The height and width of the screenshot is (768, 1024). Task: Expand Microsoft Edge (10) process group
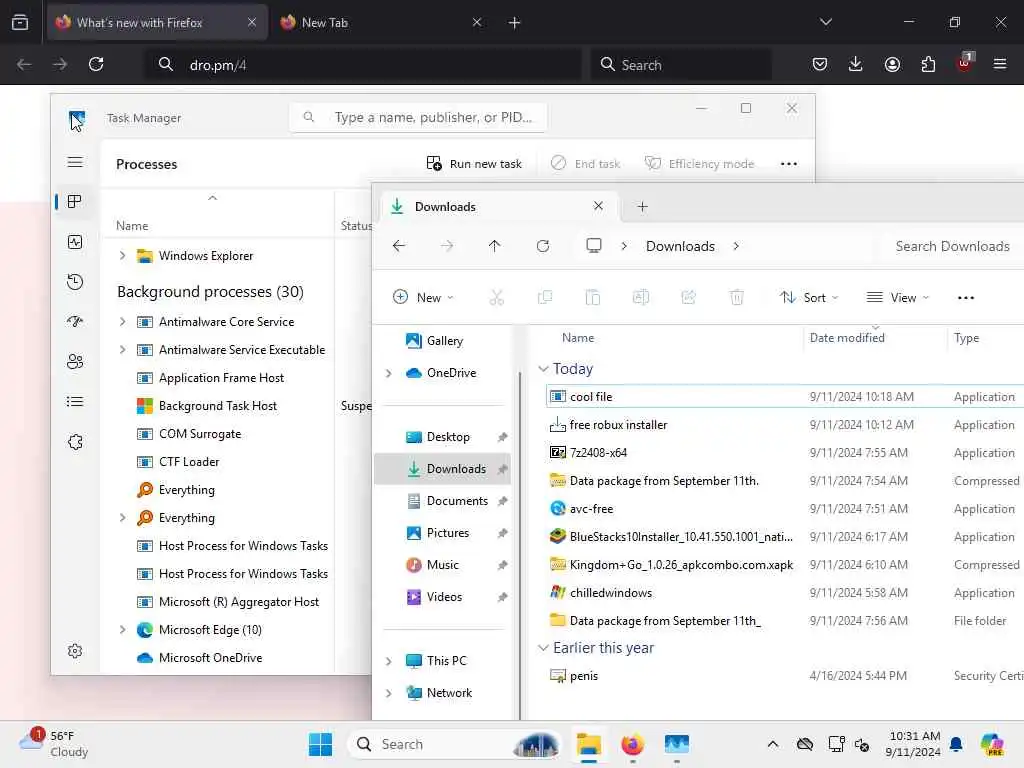[122, 630]
